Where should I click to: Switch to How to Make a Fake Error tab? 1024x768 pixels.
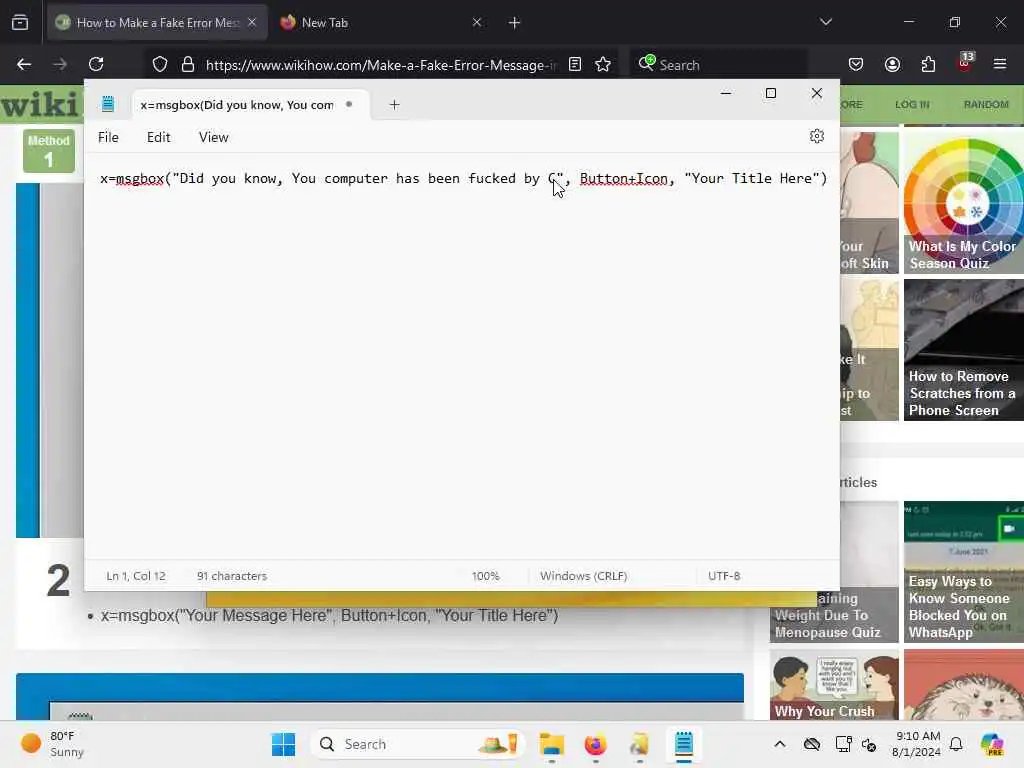pos(157,22)
